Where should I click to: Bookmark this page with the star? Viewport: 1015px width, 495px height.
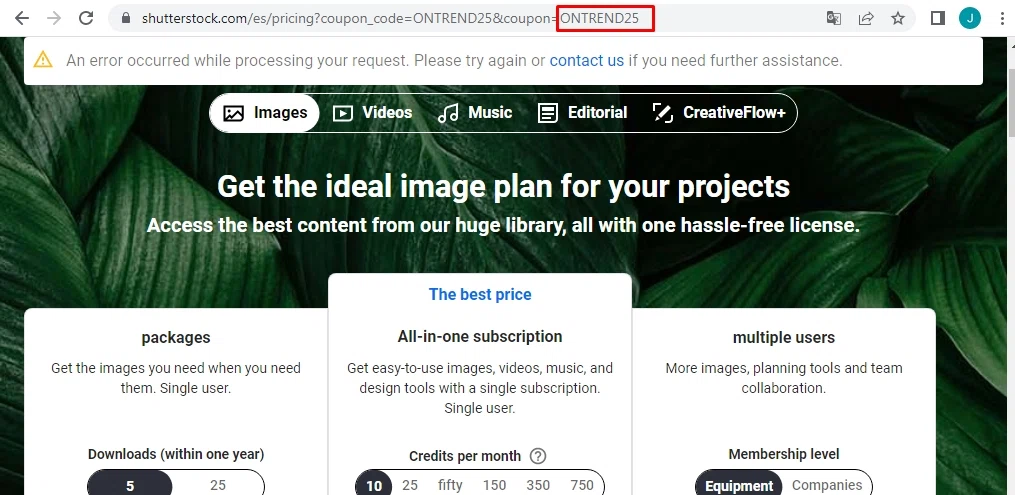[898, 18]
